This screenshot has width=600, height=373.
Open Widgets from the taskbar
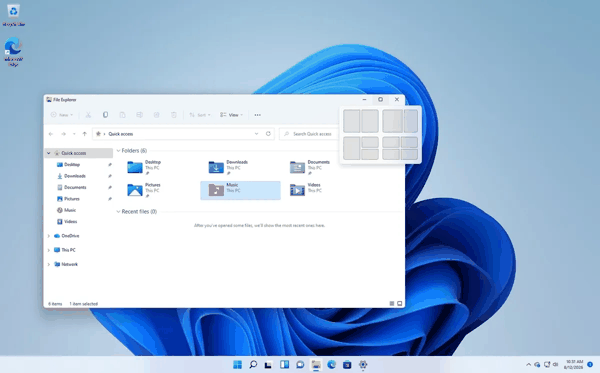point(284,365)
